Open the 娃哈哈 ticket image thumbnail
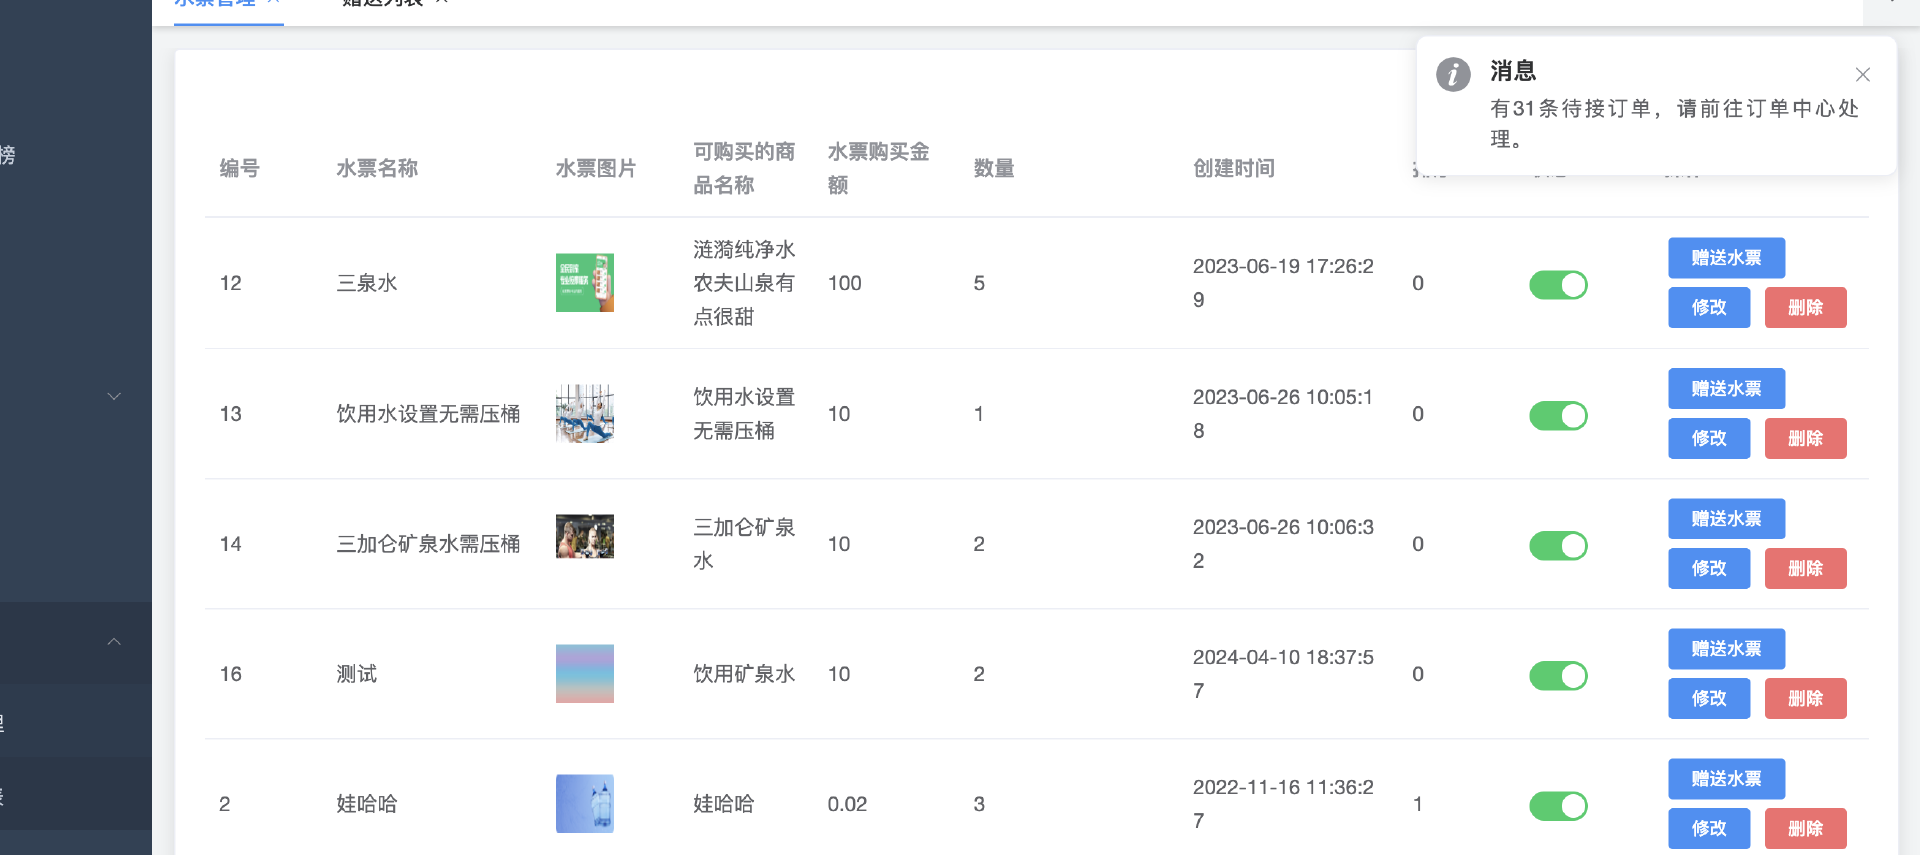Screen dimensions: 1920x855 click(x=585, y=804)
